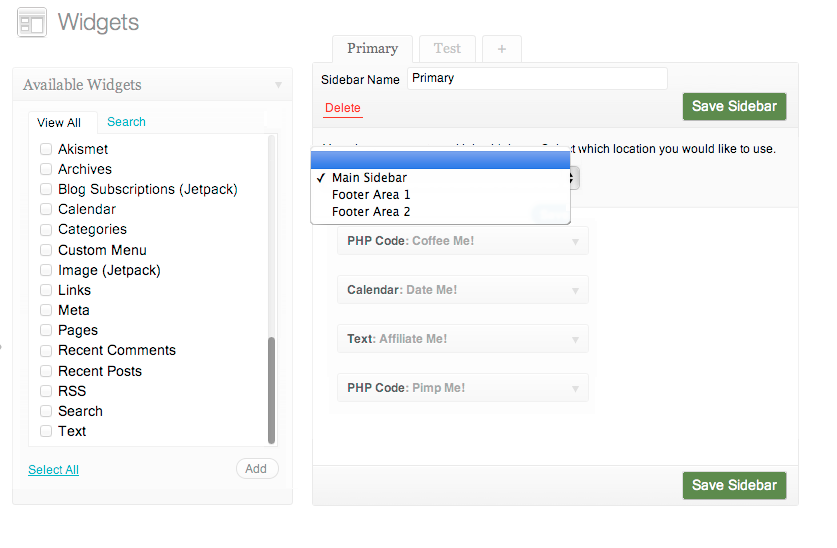Viewport: 837px width, 548px height.
Task: Pick Main Sidebar in the location list
Action: click(x=369, y=178)
